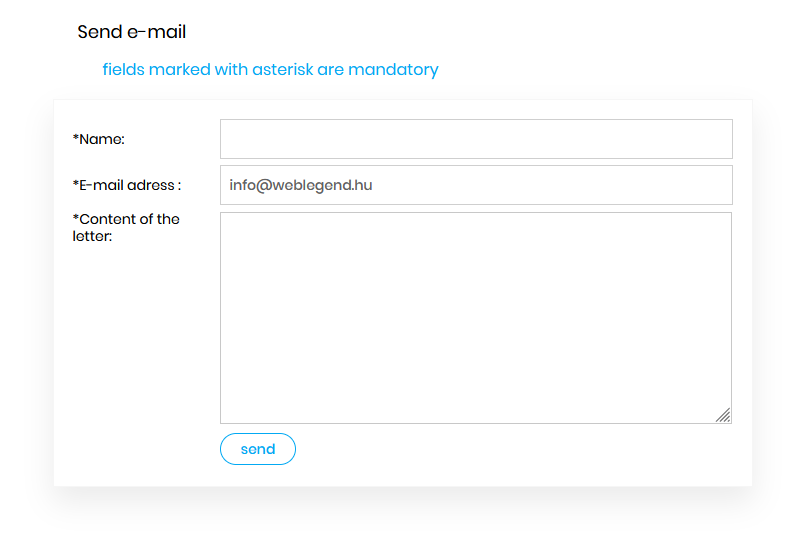Click the blue asterisk hint line
This screenshot has width=793, height=533.
pos(270,70)
